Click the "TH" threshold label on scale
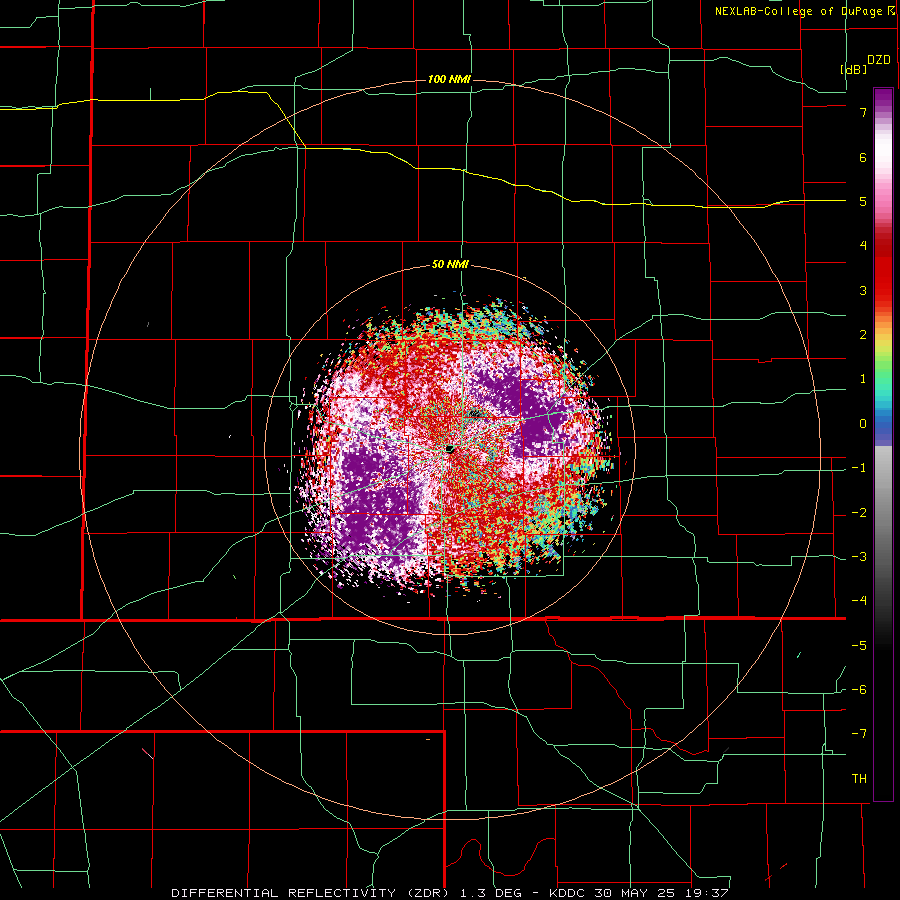The height and width of the screenshot is (900, 900). point(859,779)
